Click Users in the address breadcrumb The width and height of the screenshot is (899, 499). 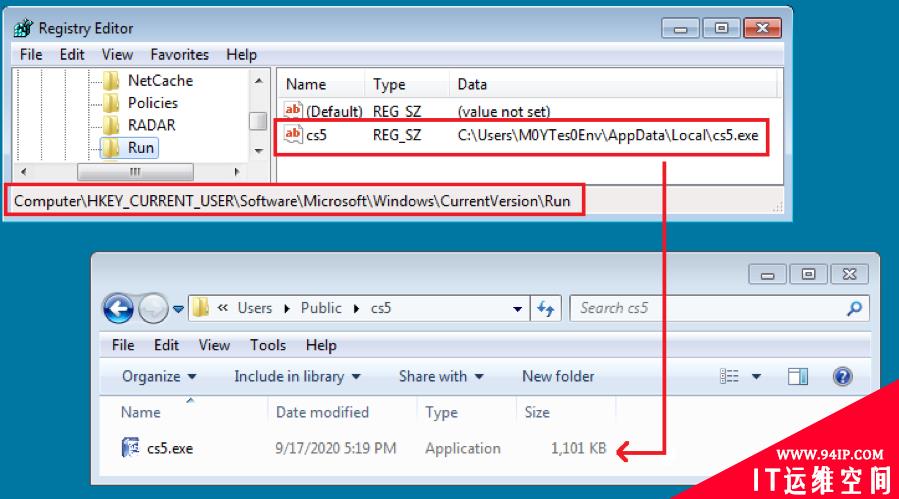point(255,308)
